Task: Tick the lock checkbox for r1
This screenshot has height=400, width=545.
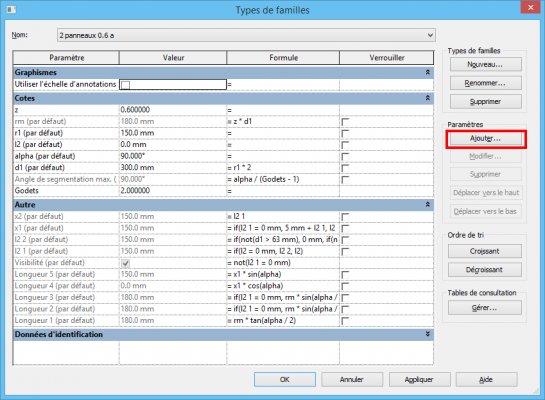Action: (x=345, y=133)
